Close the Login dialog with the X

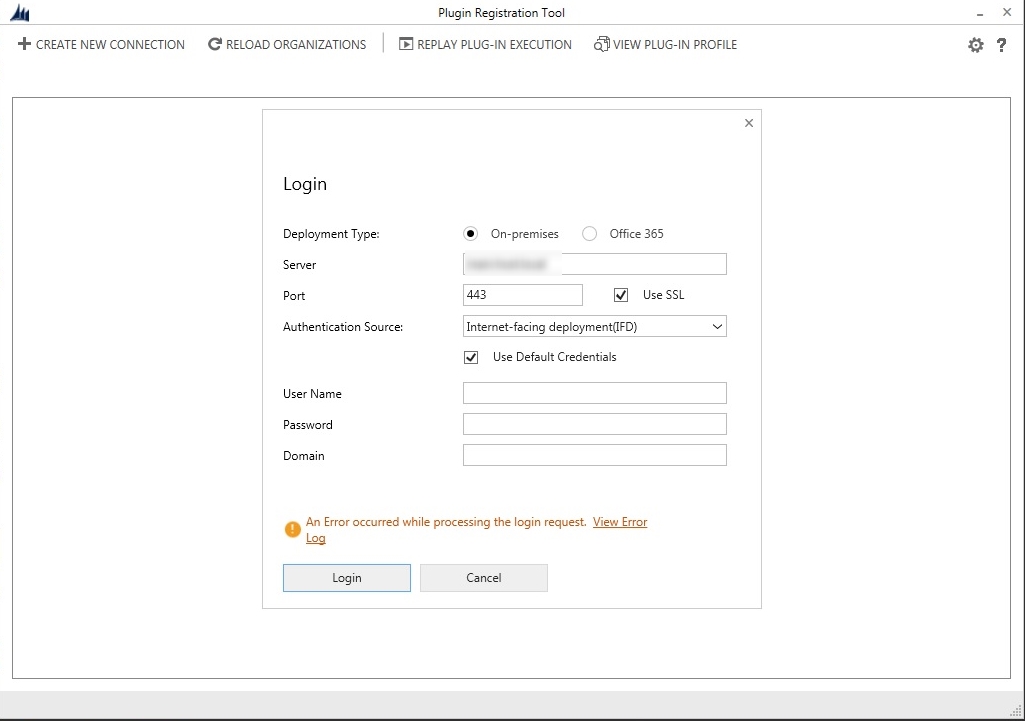(749, 123)
